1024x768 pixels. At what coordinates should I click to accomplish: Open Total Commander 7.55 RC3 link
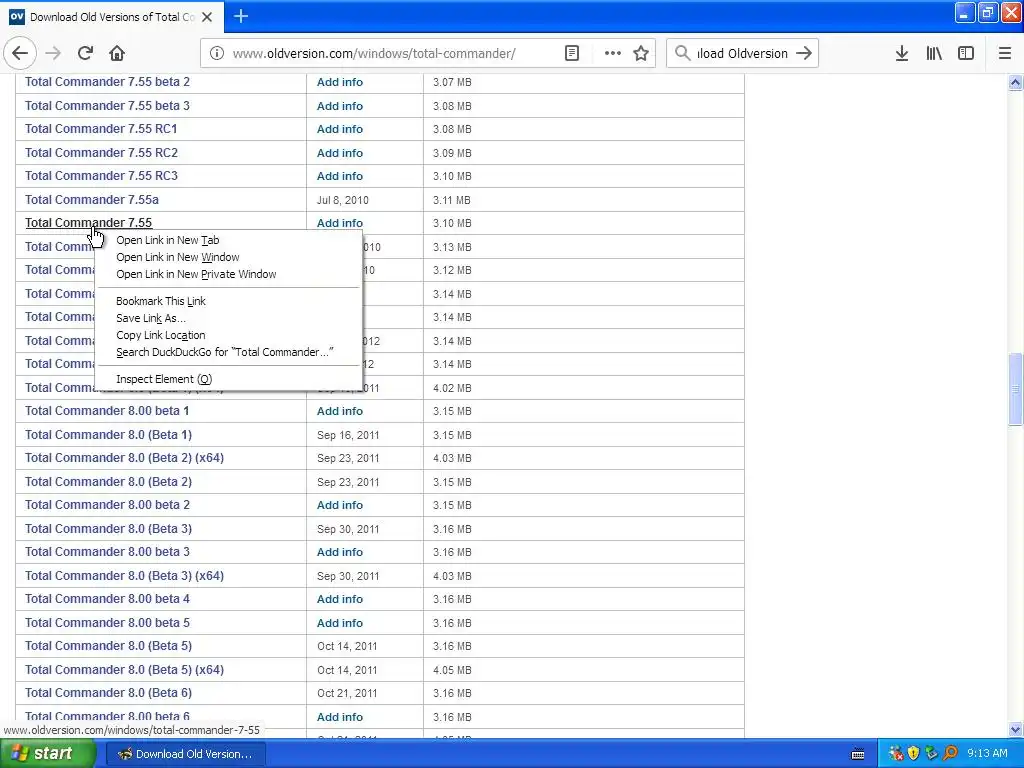tap(101, 176)
